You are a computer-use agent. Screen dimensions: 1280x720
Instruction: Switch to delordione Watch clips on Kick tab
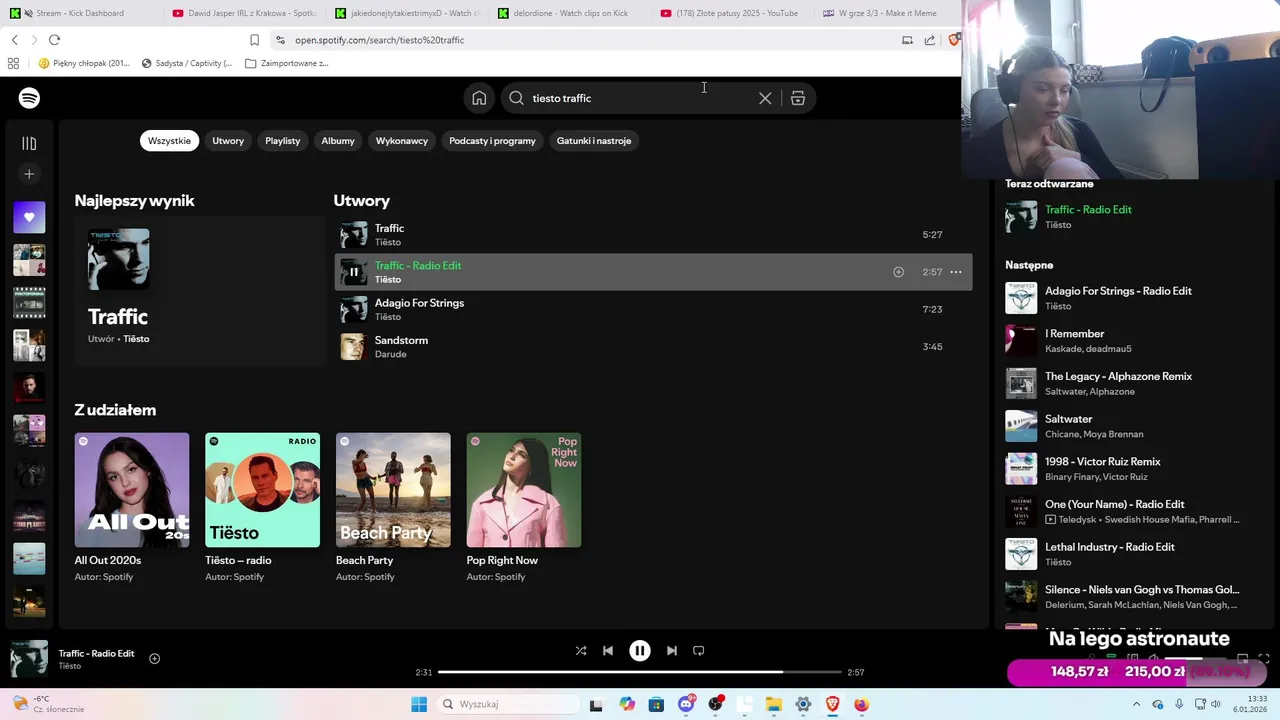[x=570, y=13]
